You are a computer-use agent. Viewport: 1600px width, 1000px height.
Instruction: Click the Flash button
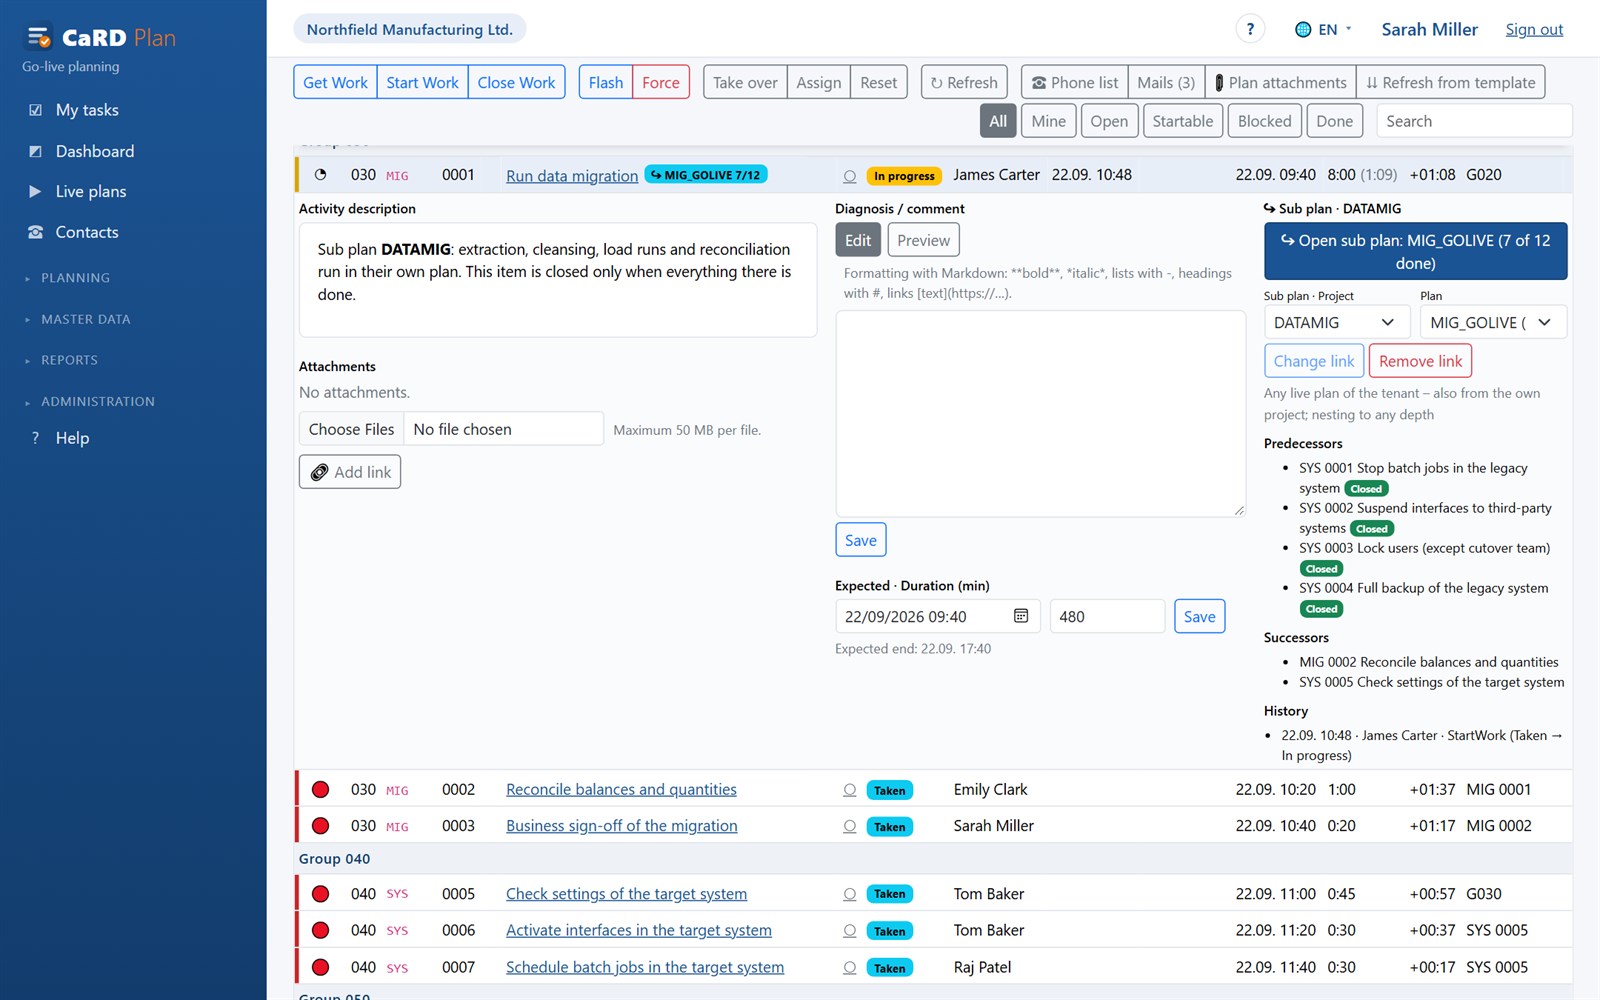605,83
